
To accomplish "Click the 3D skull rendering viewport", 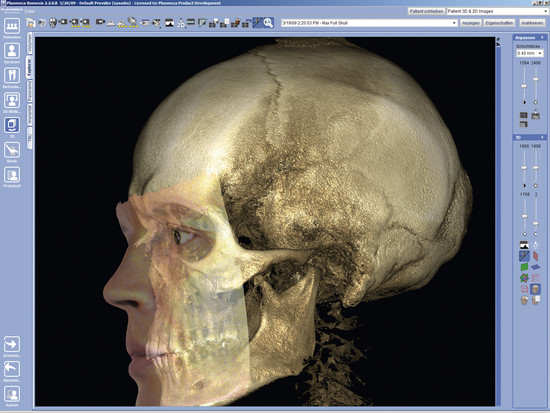I will click(265, 221).
